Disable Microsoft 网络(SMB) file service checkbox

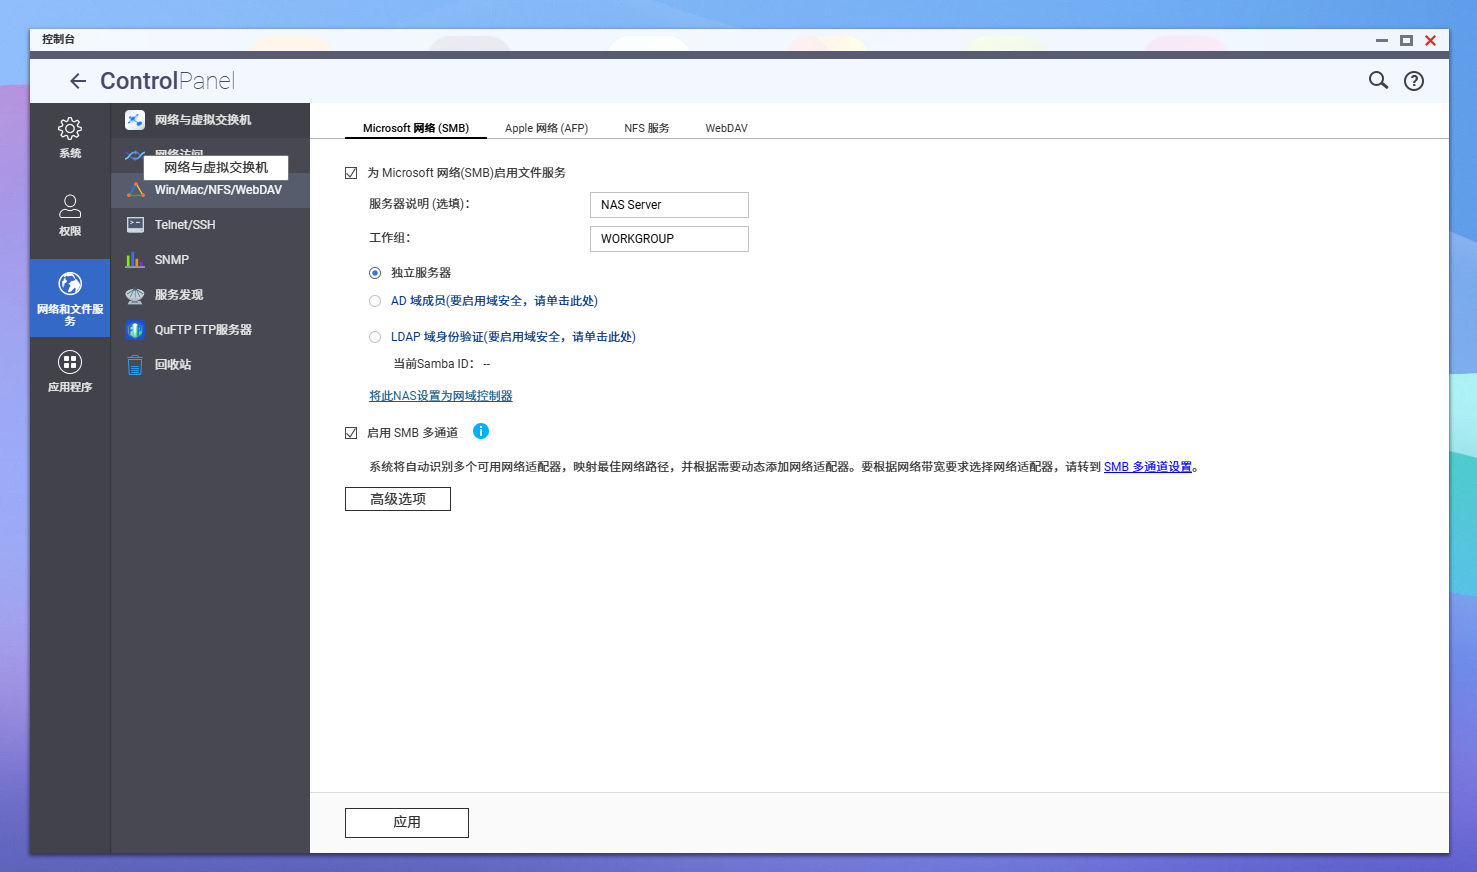[351, 173]
